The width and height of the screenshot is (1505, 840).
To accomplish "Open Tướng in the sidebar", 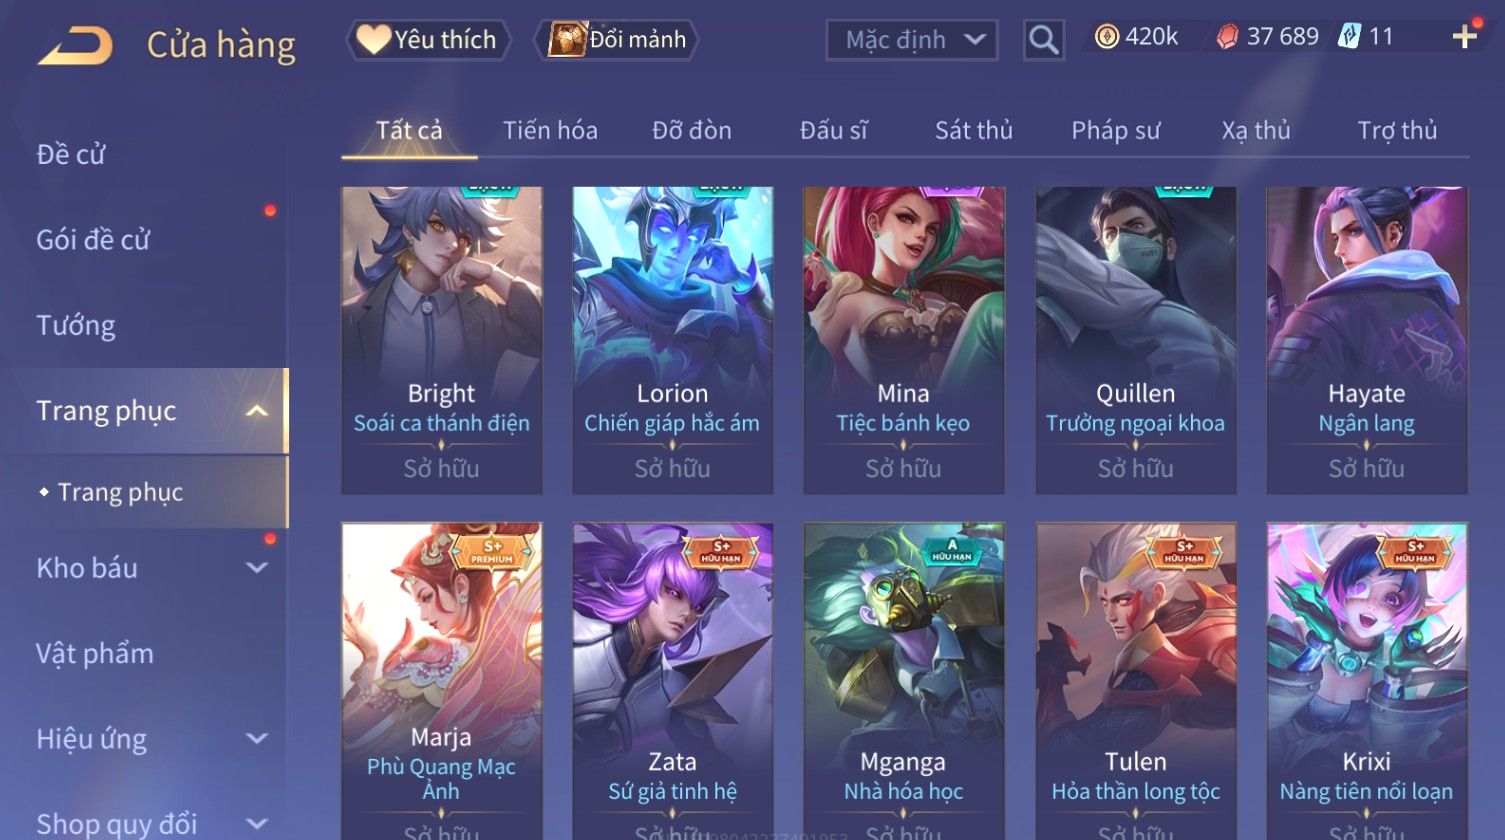I will pos(76,325).
